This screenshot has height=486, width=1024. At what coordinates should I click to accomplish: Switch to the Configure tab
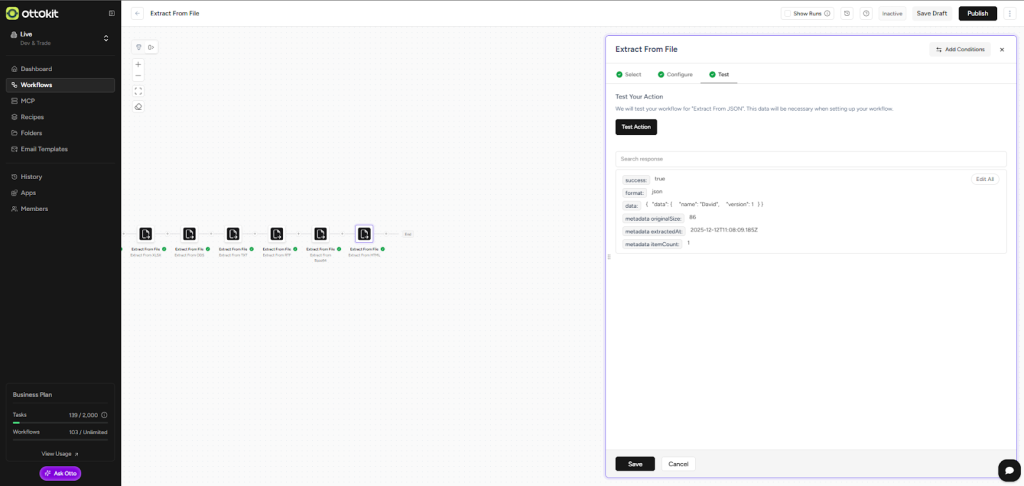coord(675,75)
